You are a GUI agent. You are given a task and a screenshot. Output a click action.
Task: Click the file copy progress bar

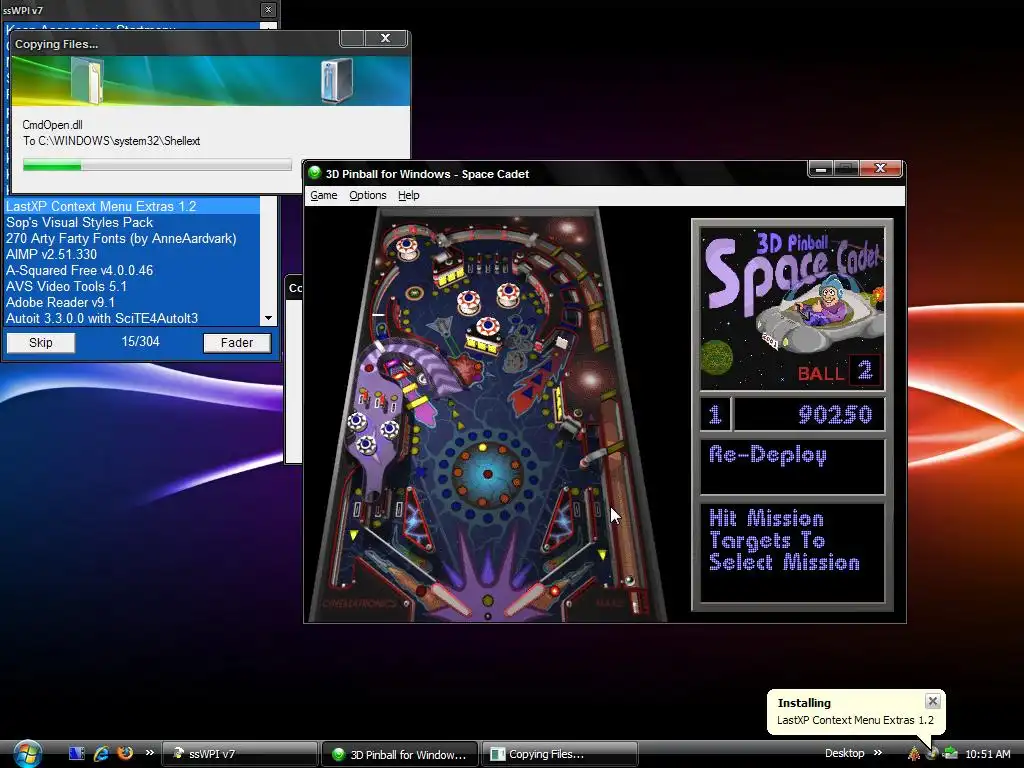coord(157,165)
